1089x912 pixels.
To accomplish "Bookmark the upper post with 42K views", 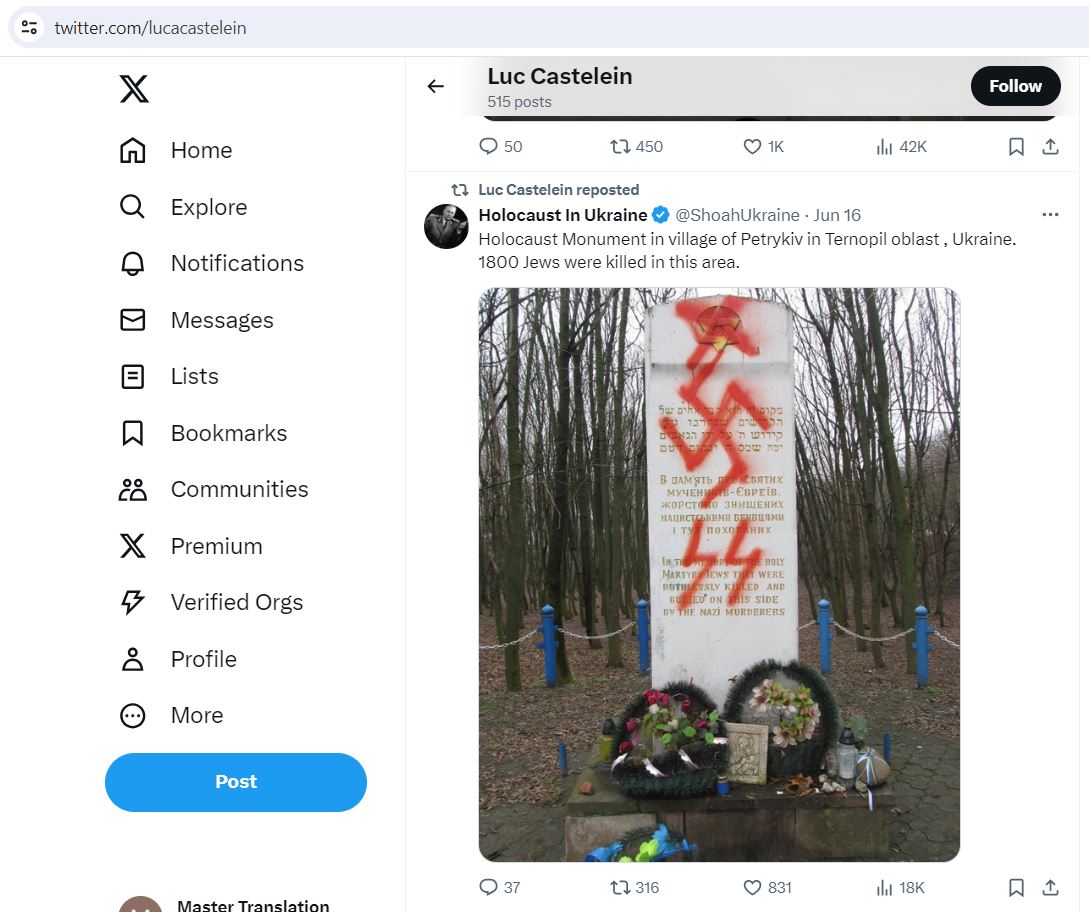I will coord(1016,147).
